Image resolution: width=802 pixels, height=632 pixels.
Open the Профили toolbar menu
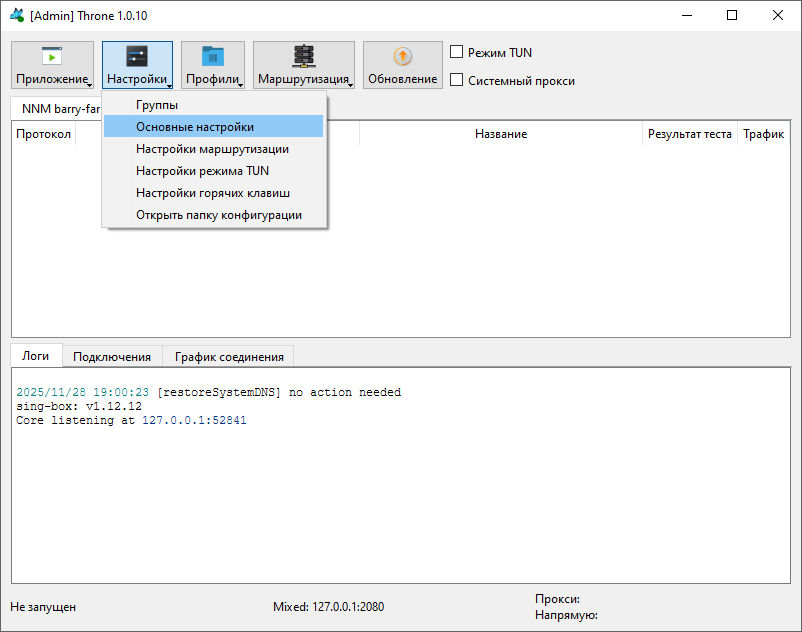(213, 65)
